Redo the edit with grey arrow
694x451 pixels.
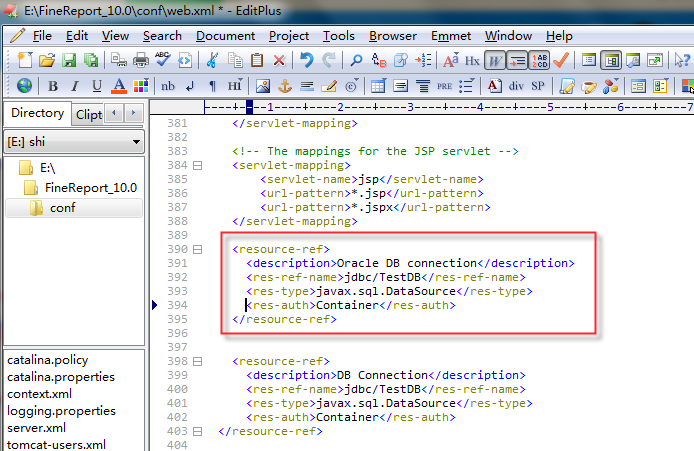pyautogui.click(x=329, y=60)
